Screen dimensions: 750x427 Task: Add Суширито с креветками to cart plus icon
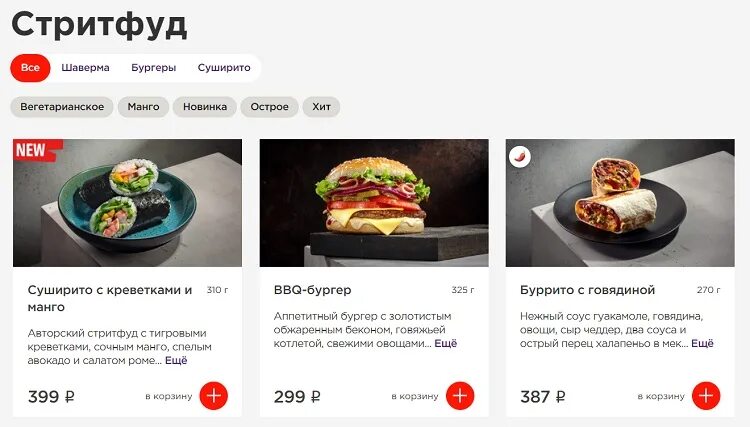[x=213, y=396]
